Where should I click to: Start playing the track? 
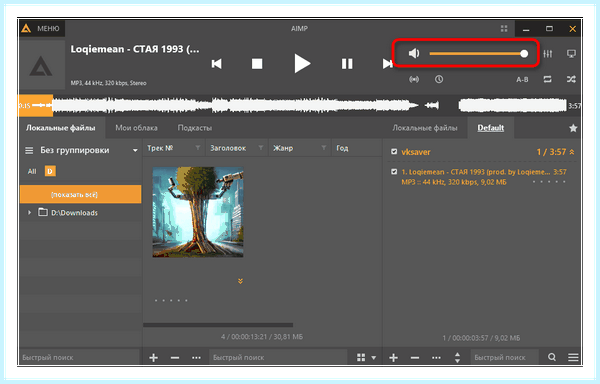[x=302, y=63]
